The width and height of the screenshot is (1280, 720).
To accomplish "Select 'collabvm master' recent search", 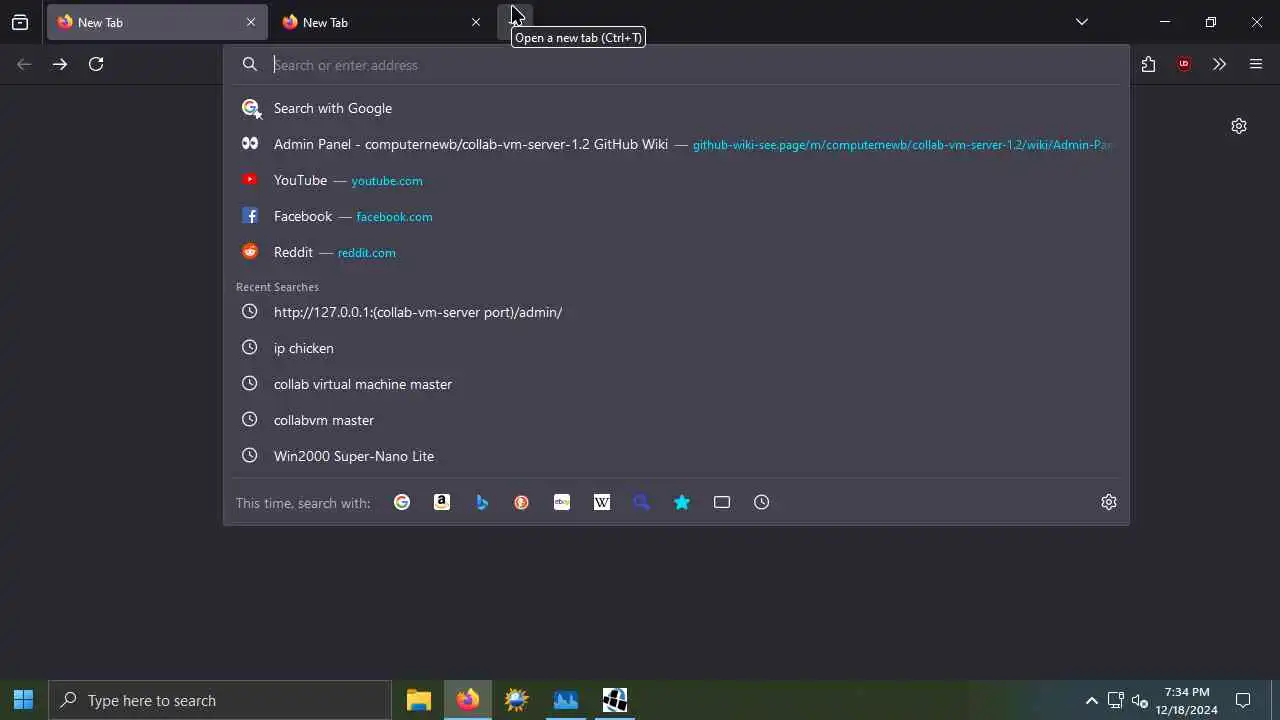I will (x=676, y=420).
